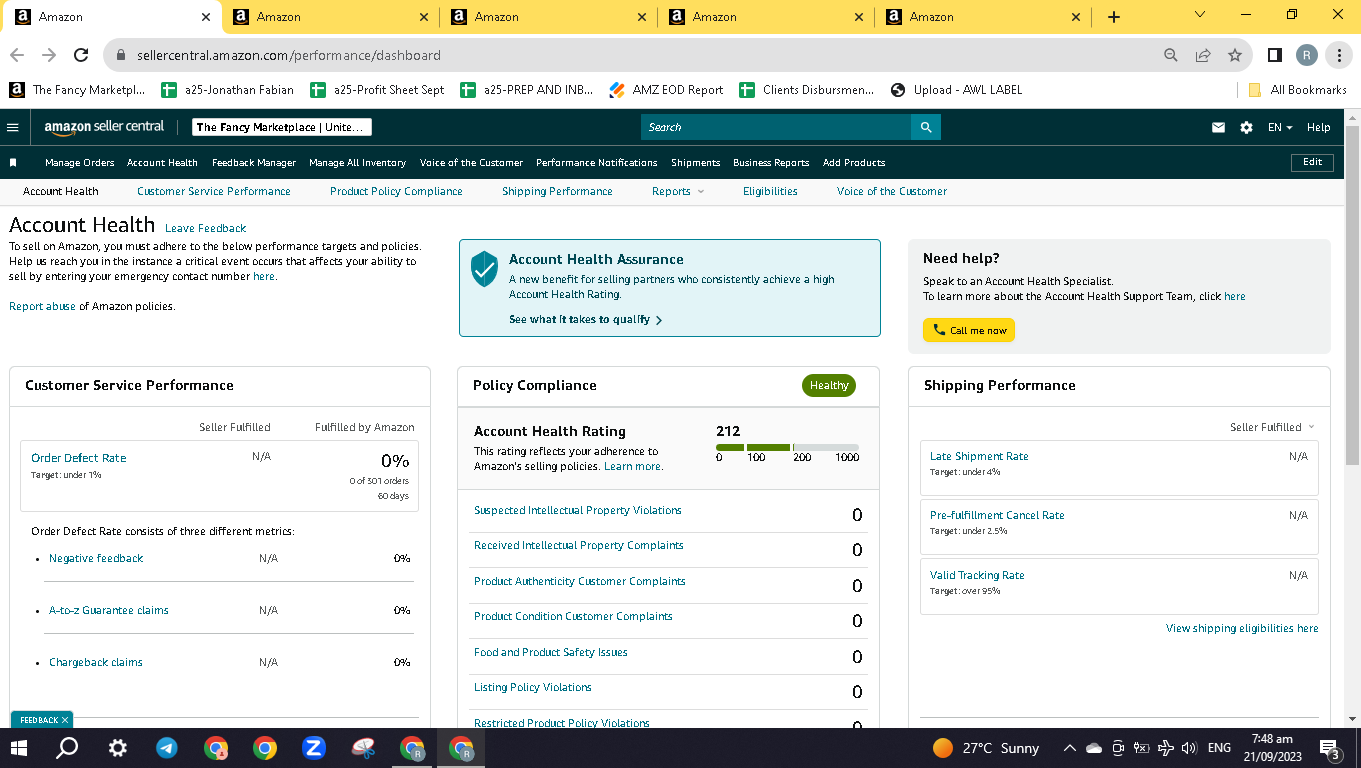Open the Shipping Performance tab
1361x768 pixels.
pos(557,191)
